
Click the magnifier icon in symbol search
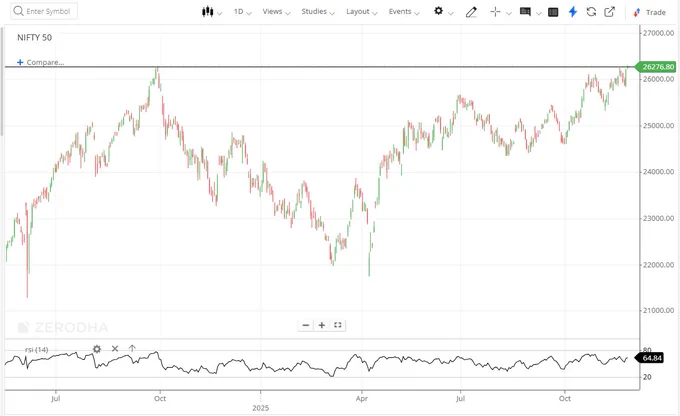click(x=18, y=11)
